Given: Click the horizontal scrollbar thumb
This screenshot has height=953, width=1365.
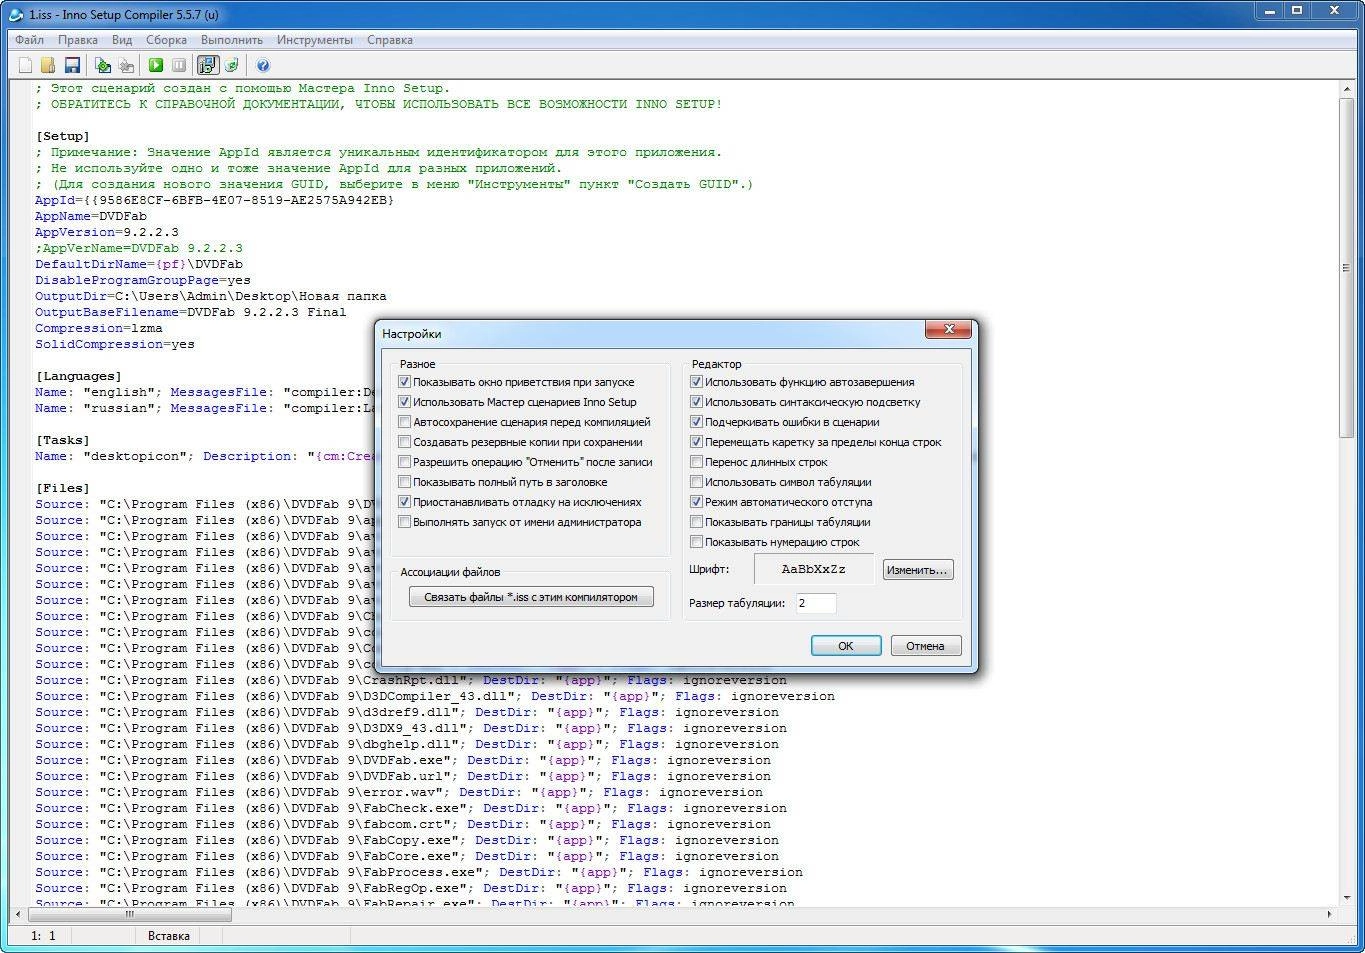Looking at the screenshot, I should tap(129, 914).
